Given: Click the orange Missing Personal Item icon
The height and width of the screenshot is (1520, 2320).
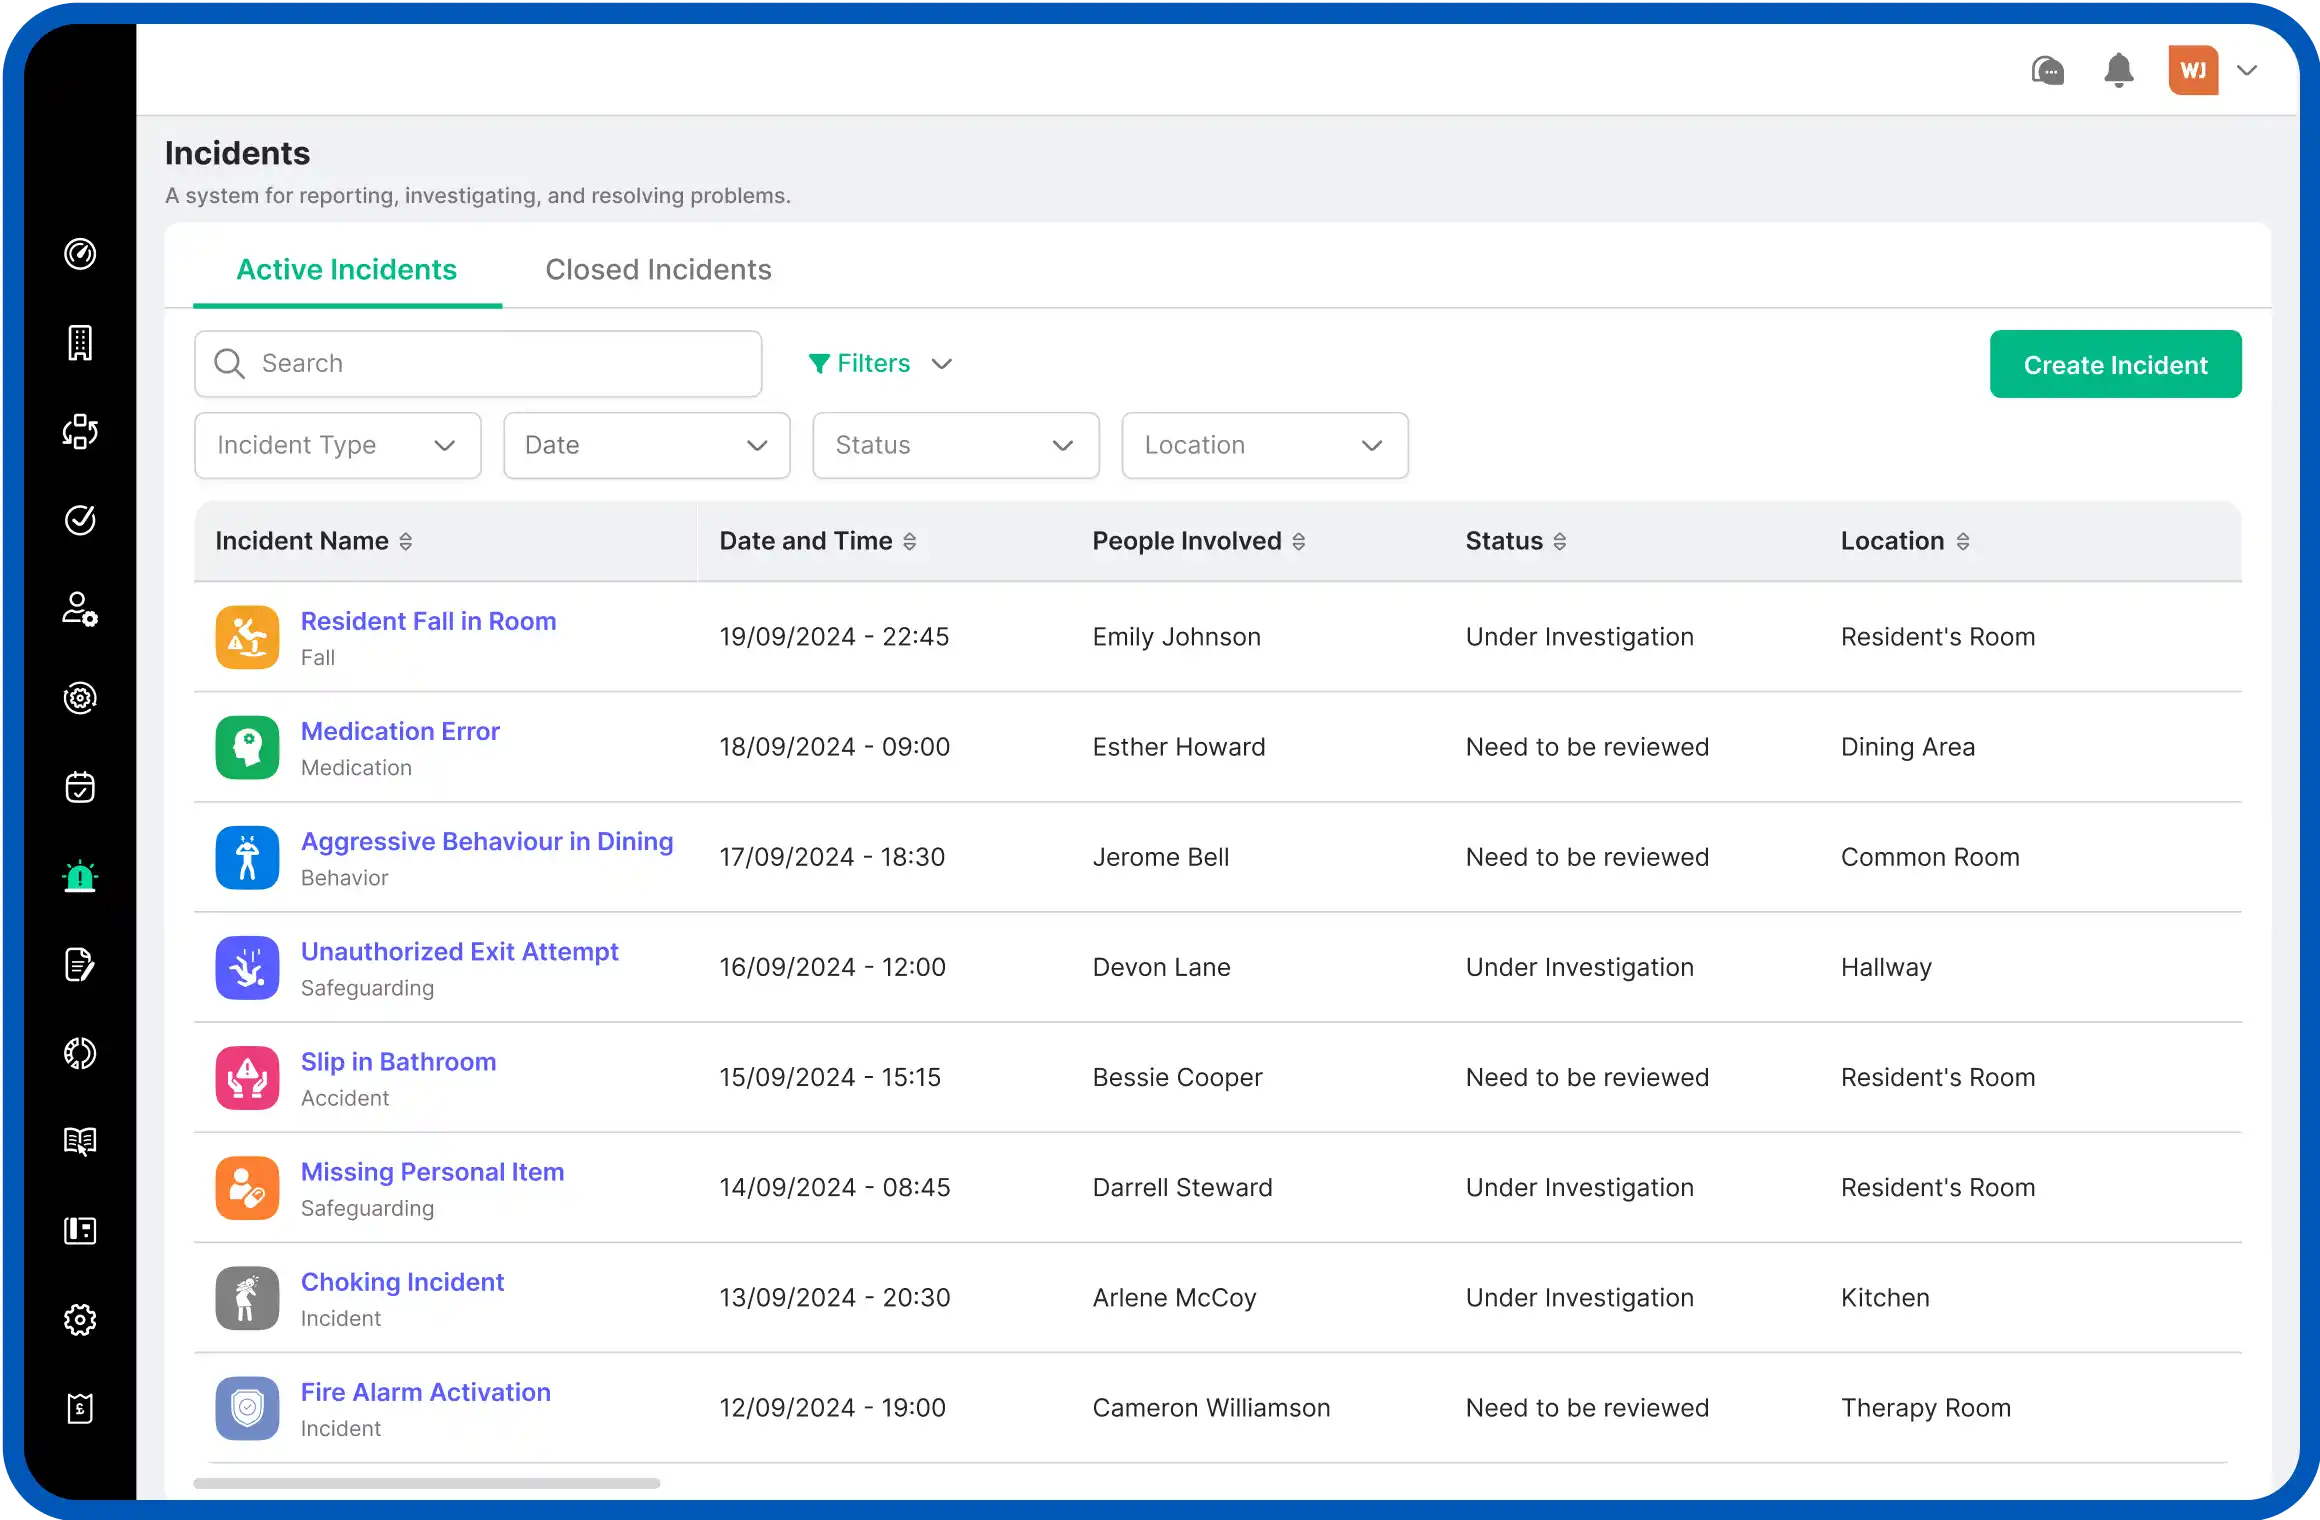Looking at the screenshot, I should 247,1187.
